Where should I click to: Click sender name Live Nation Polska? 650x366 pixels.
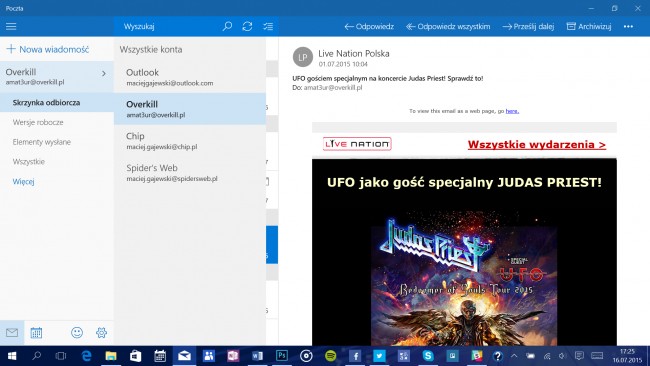pos(354,53)
